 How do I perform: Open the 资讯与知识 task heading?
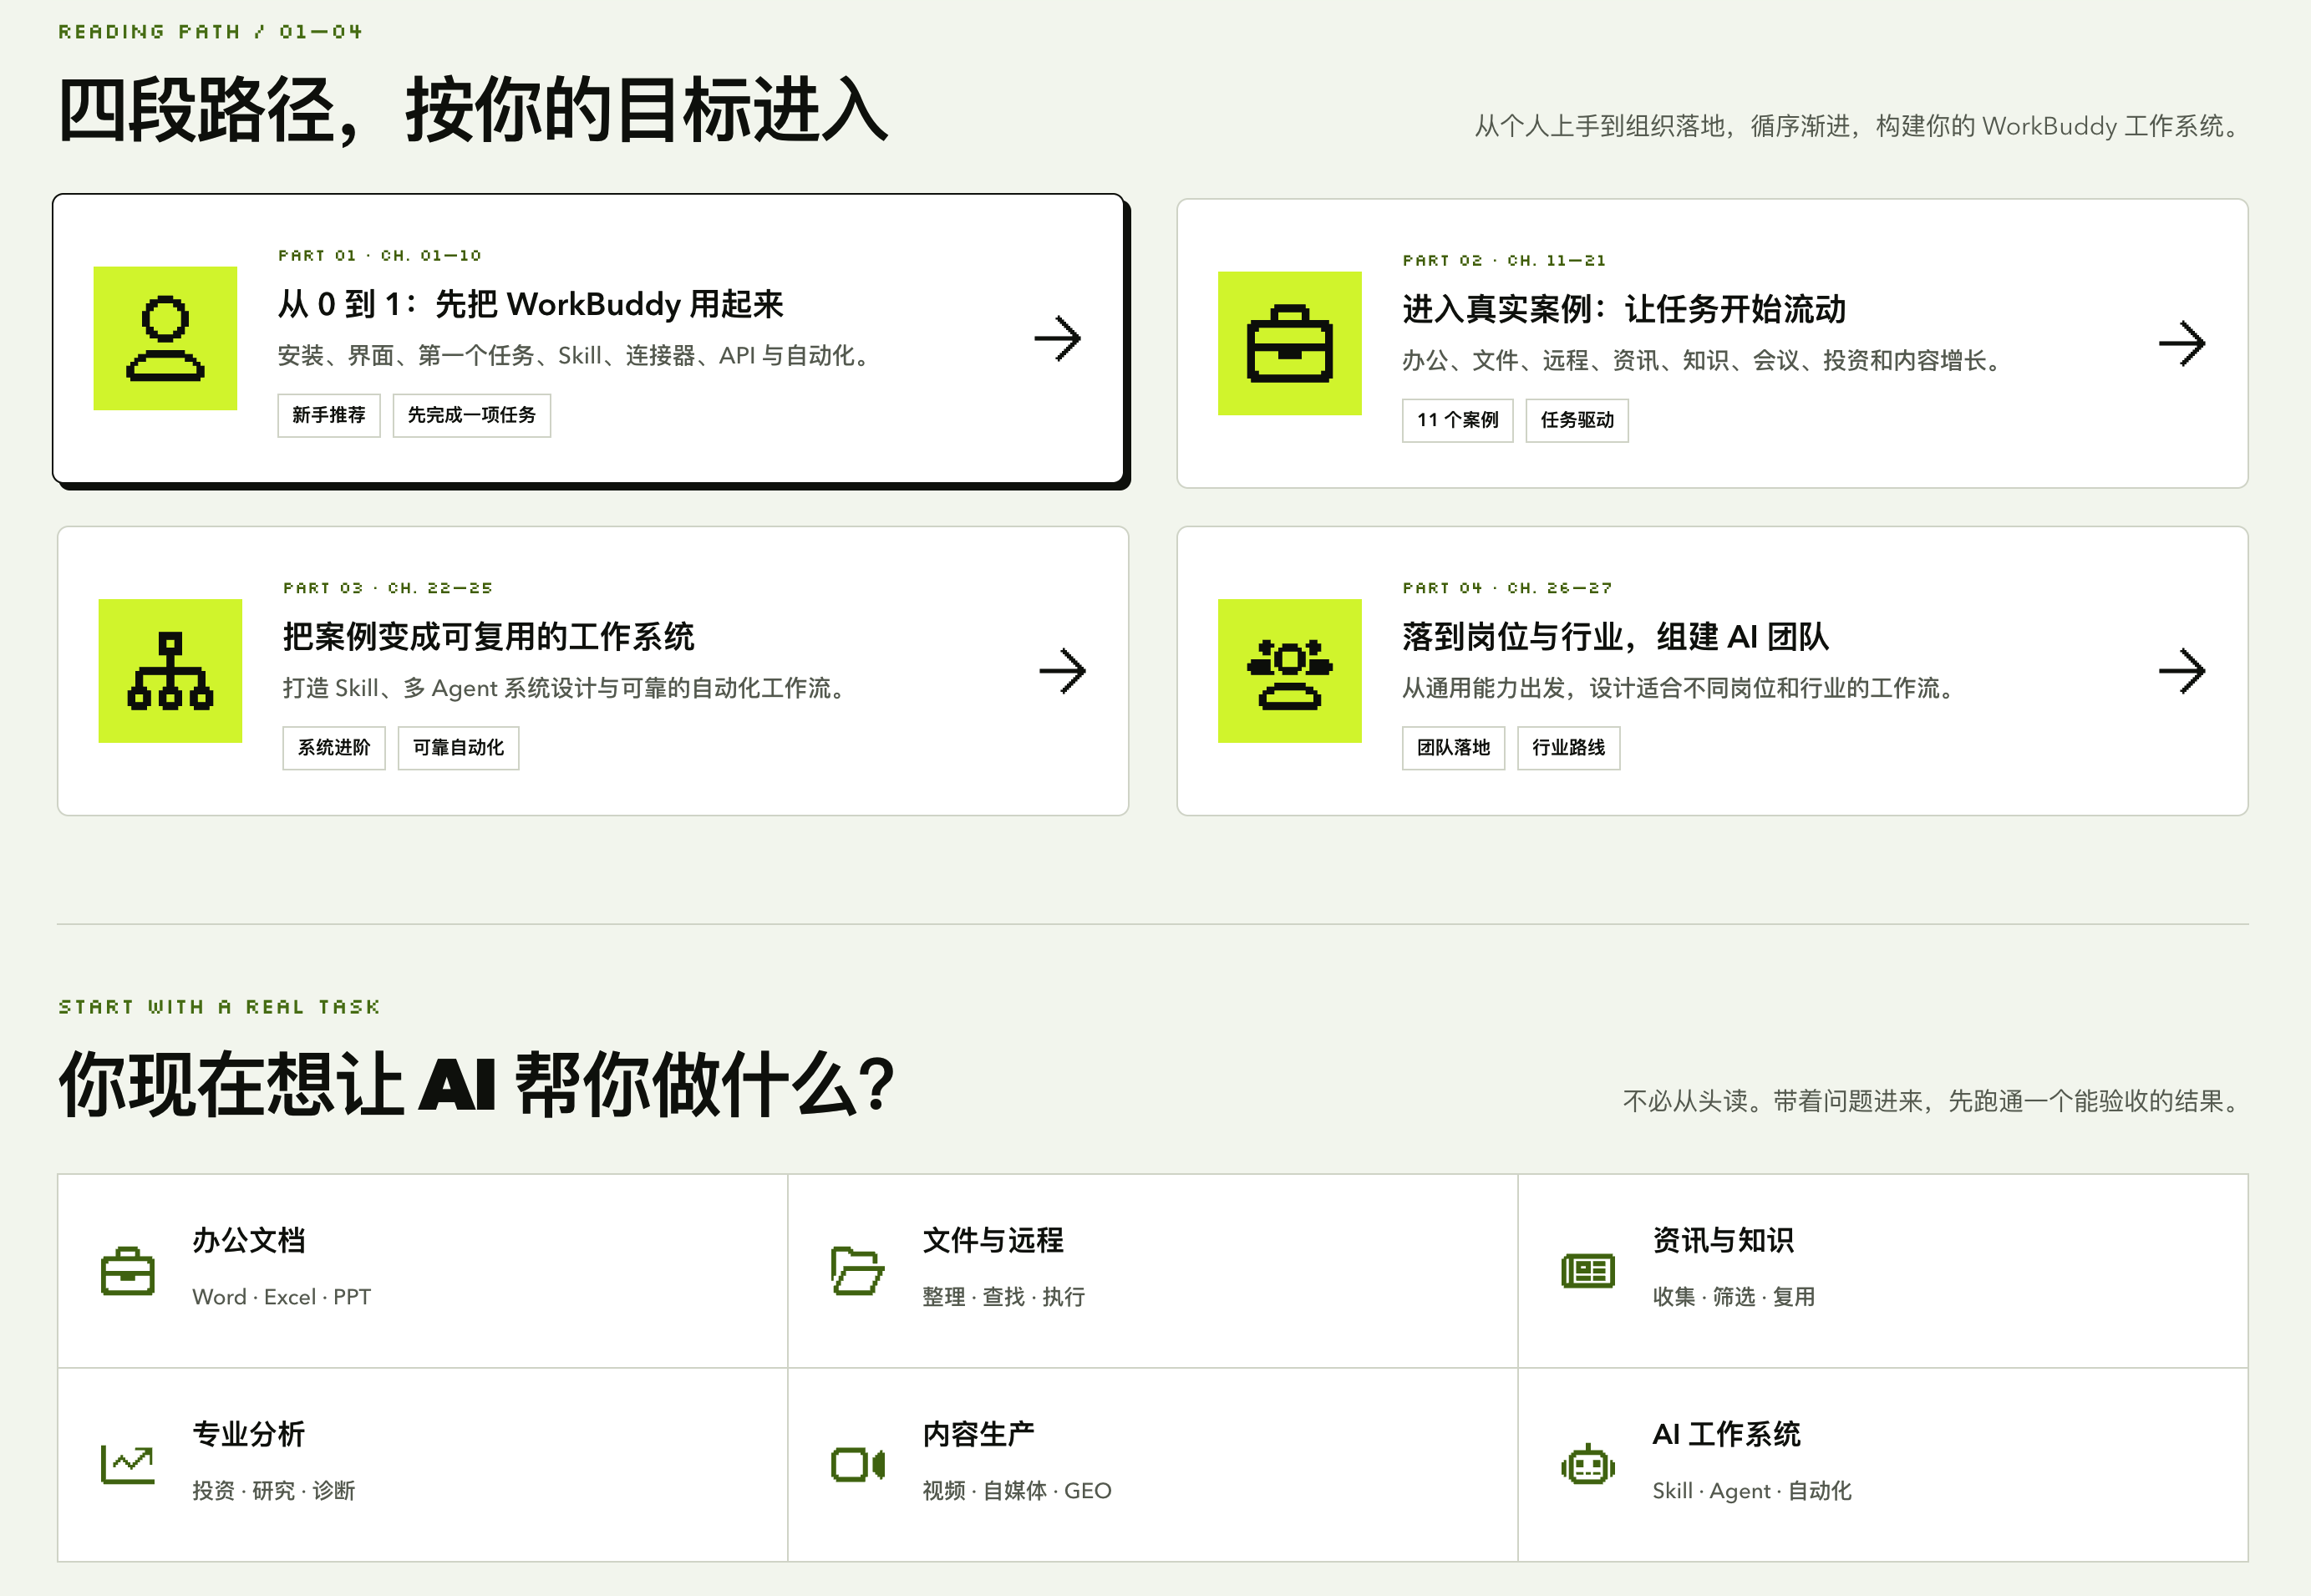tap(1723, 1240)
